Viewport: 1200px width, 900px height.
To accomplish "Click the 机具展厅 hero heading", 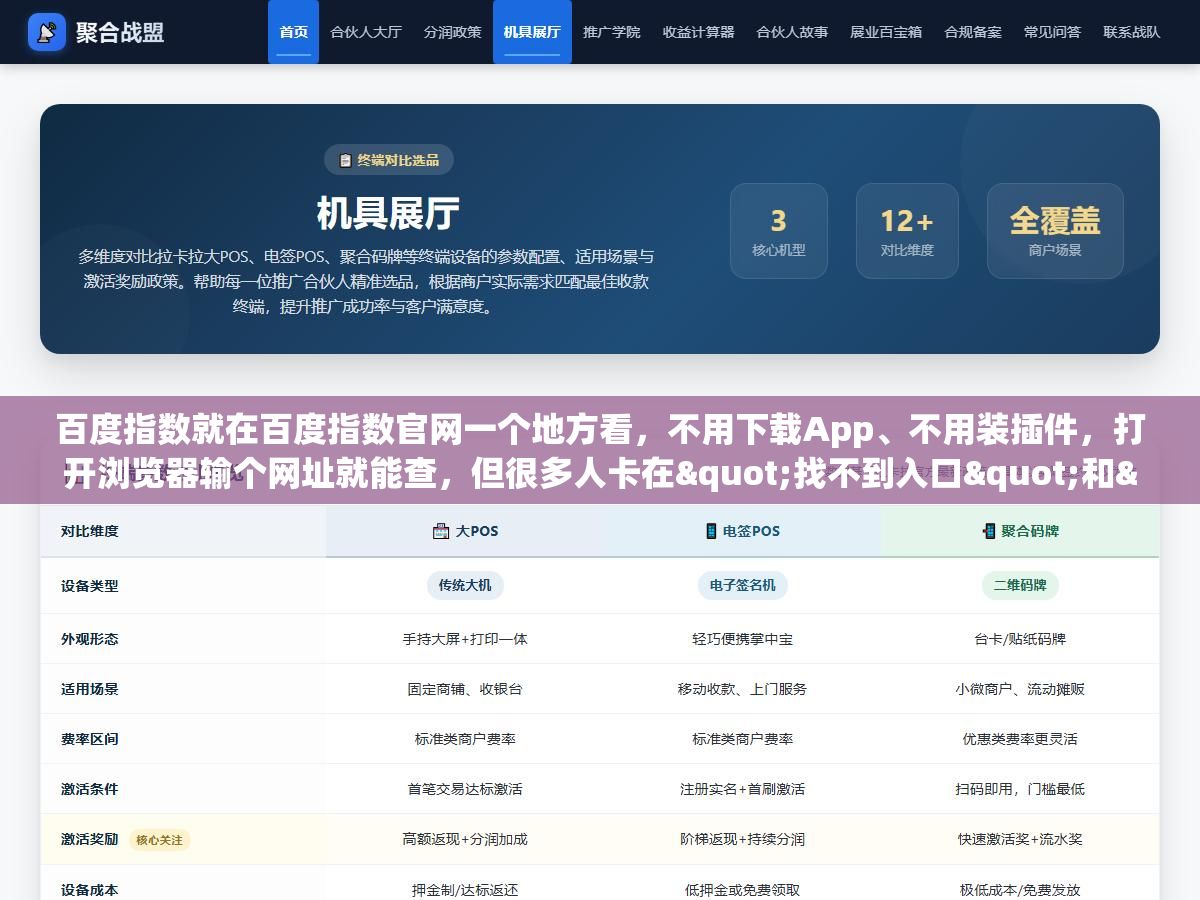I will click(x=388, y=213).
